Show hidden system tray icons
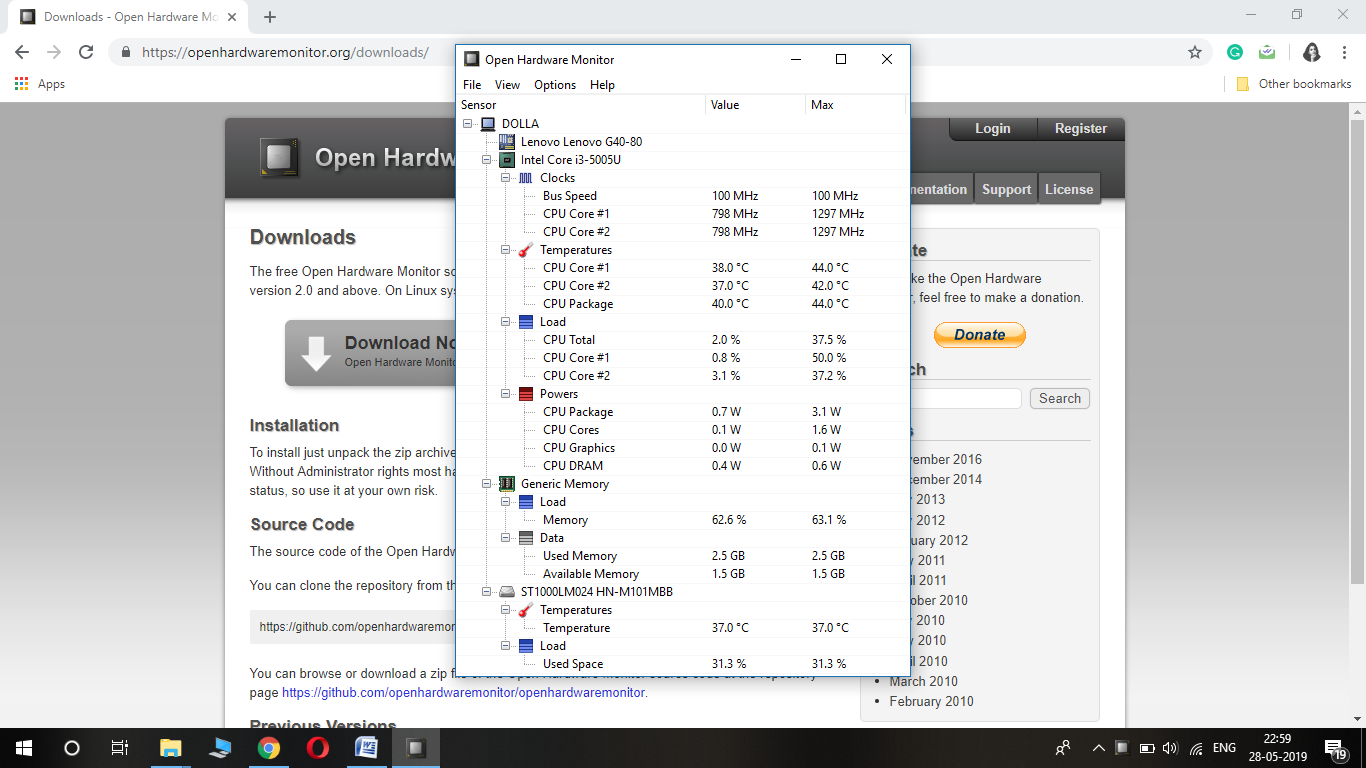Viewport: 1366px width, 768px height. tap(1099, 748)
